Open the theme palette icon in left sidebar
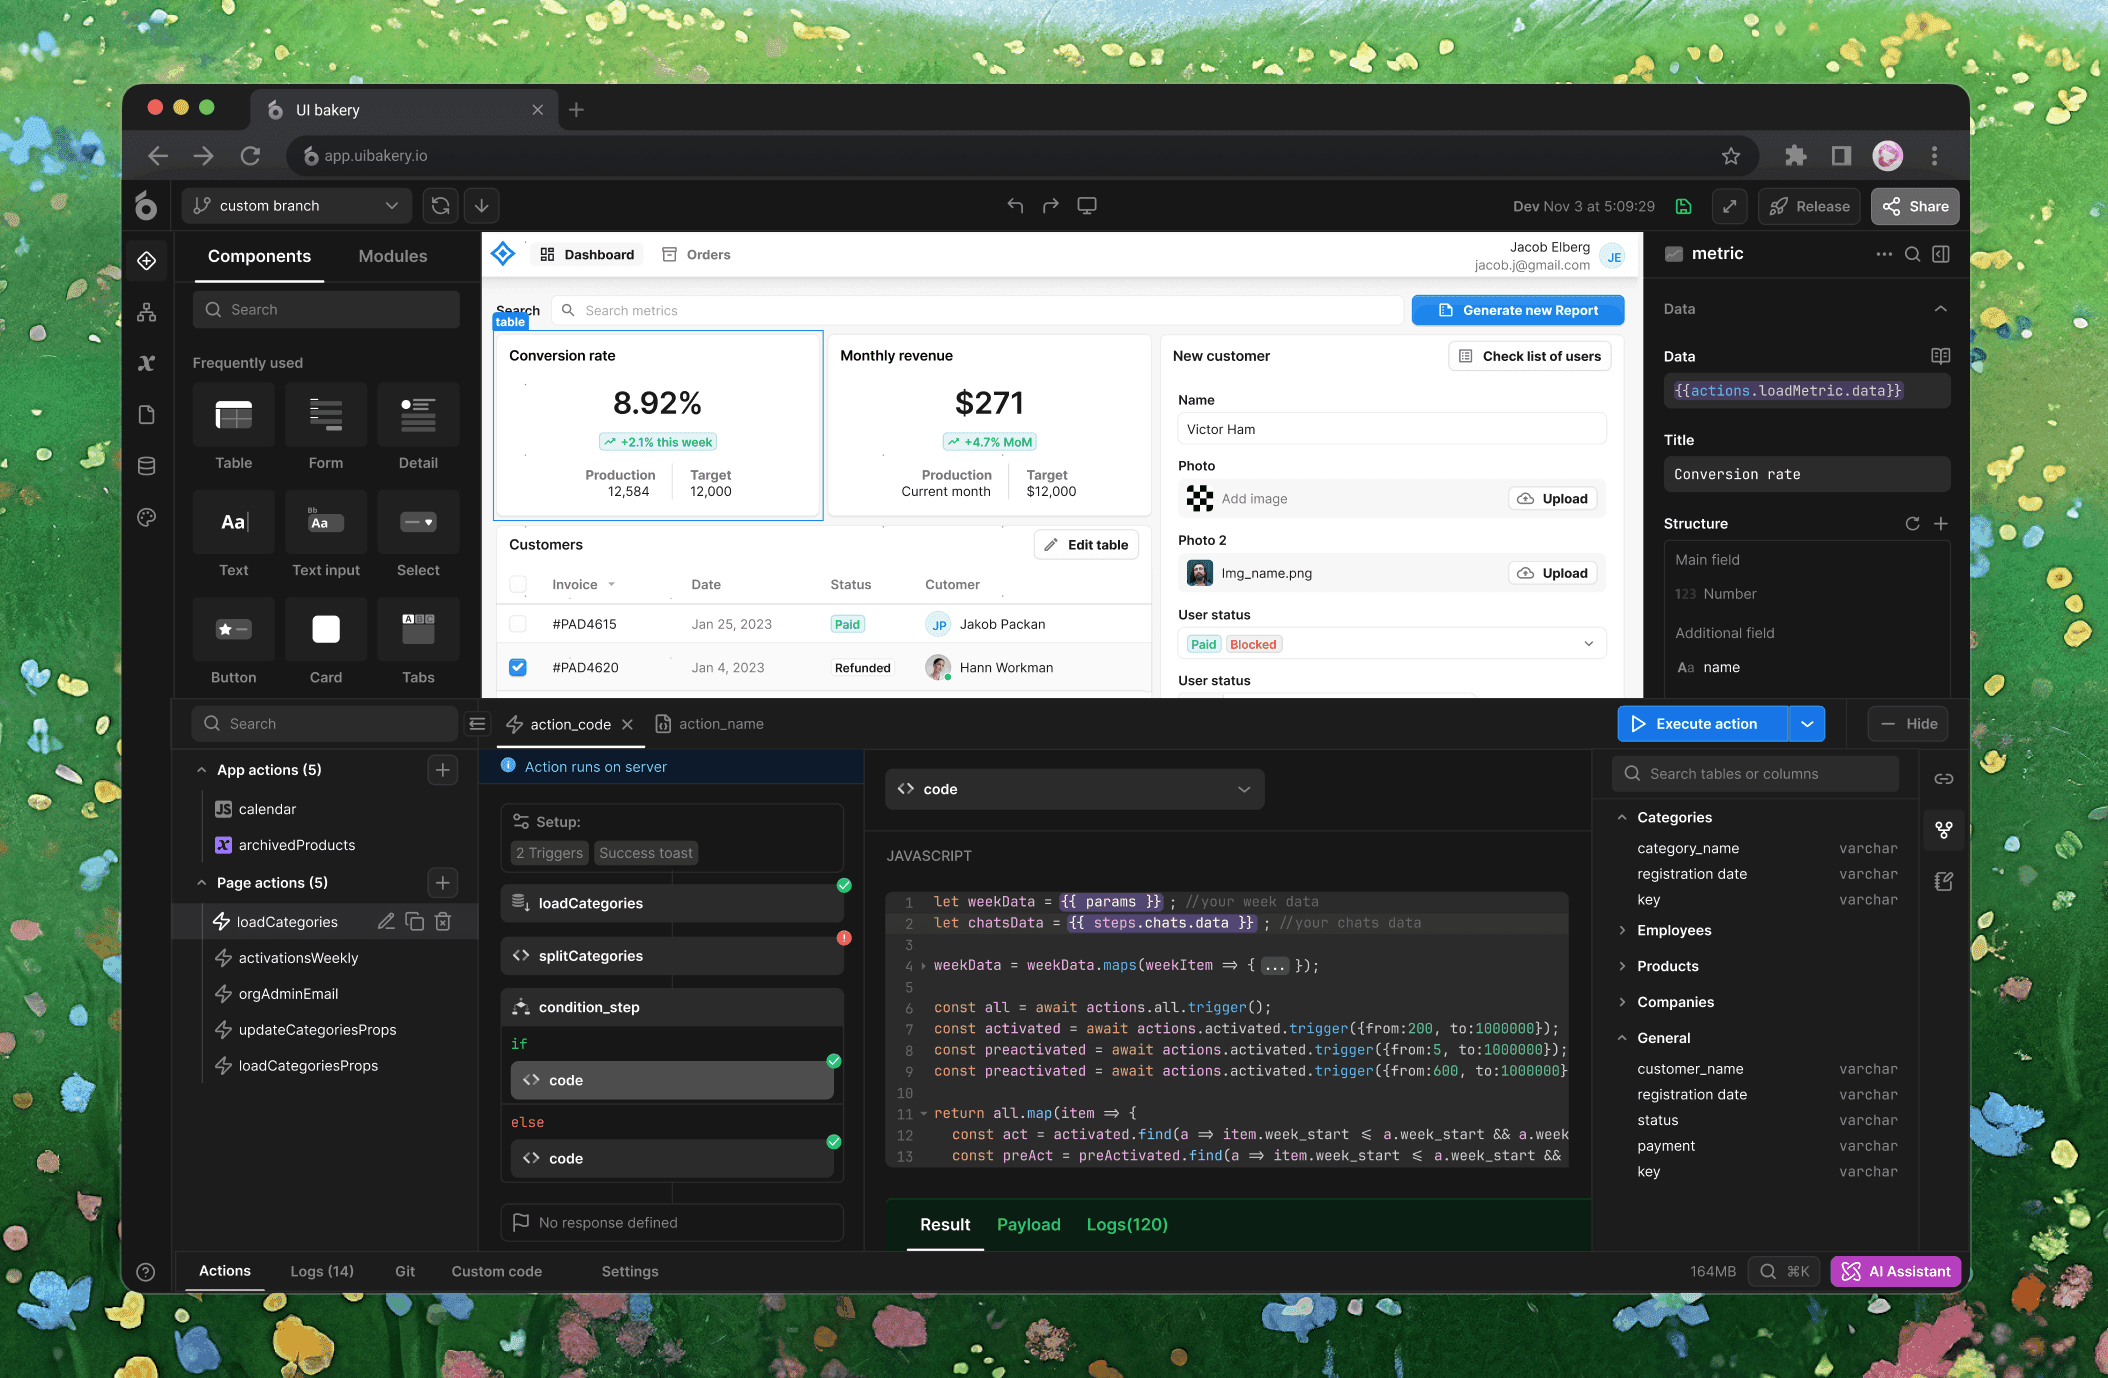This screenshot has width=2108, height=1378. [x=147, y=518]
